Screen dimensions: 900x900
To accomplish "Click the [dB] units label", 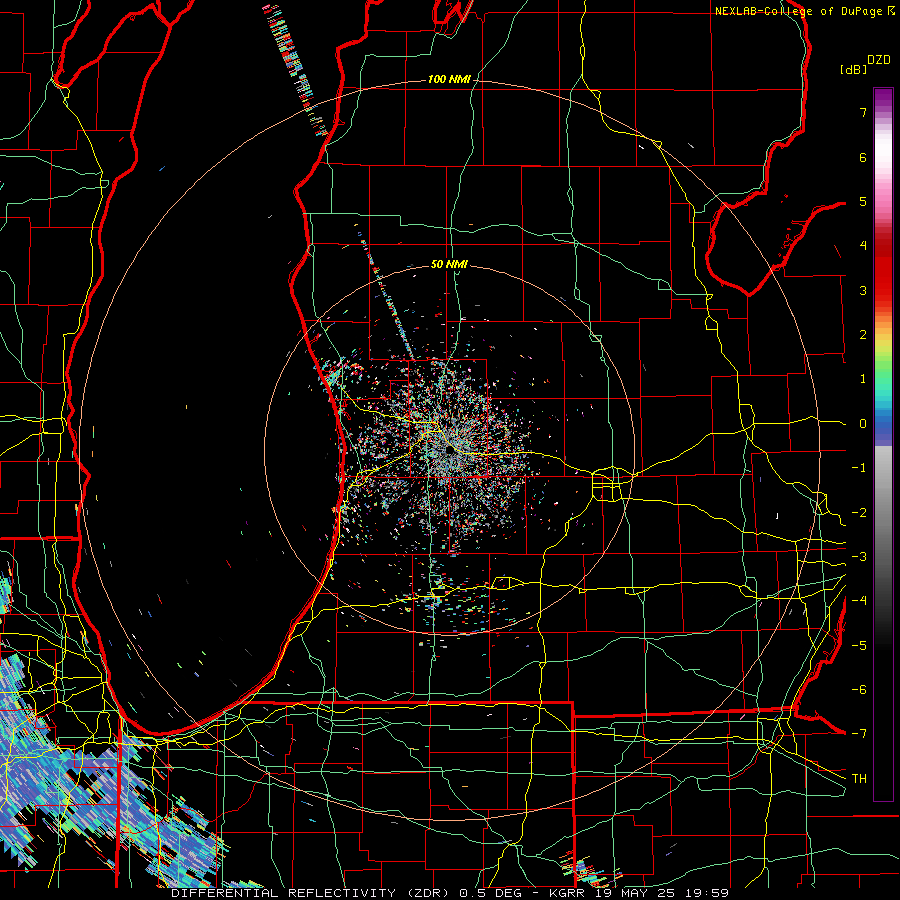I will [853, 69].
